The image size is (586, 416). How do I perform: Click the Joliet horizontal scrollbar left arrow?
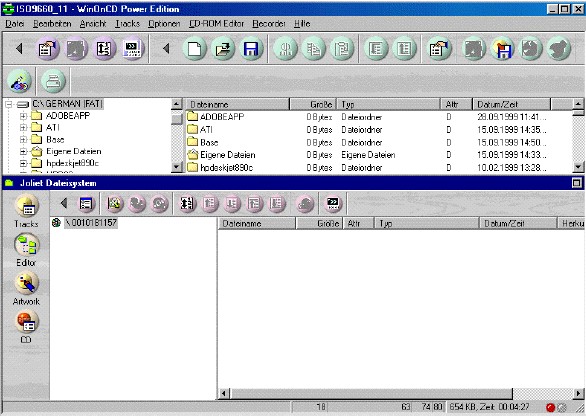[x=224, y=394]
